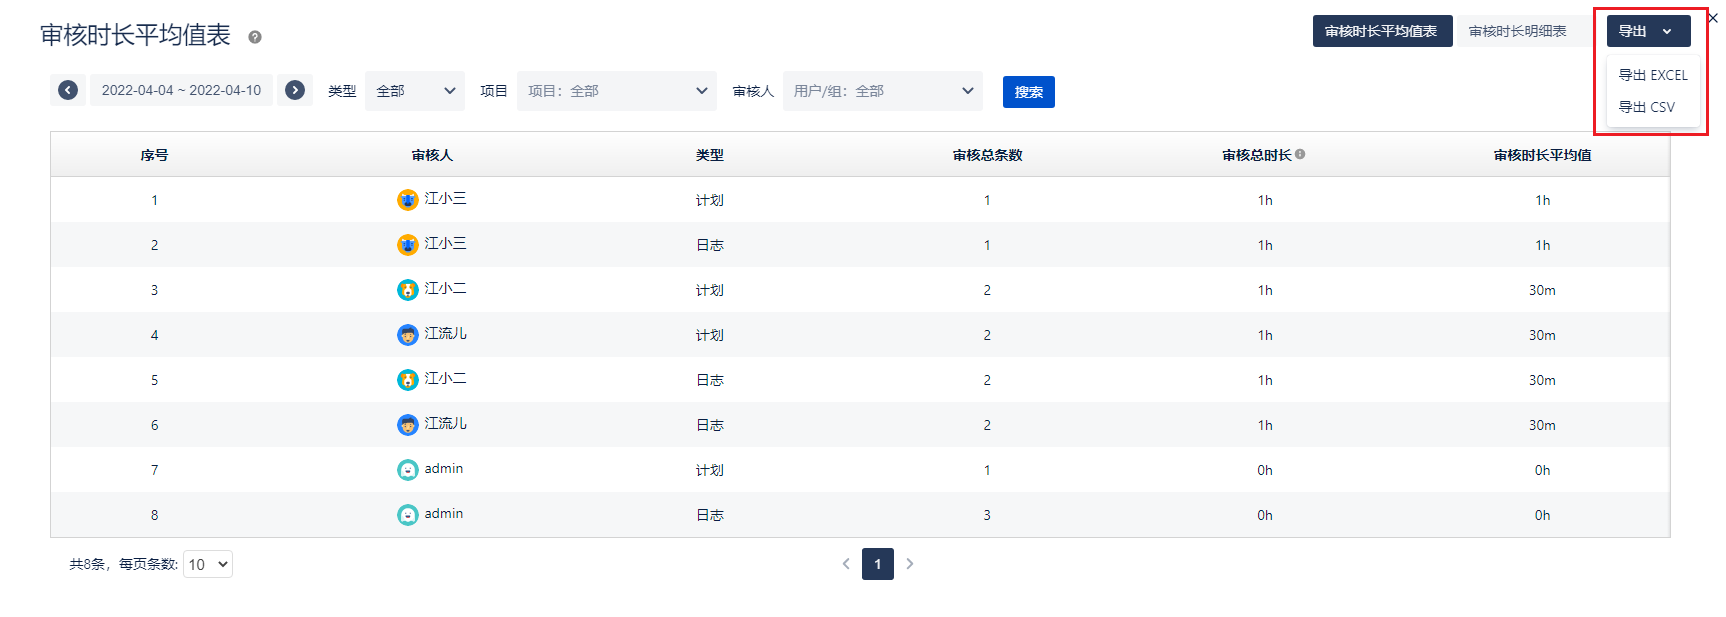1726x617 pixels.
Task: Advance to next week date range arrow
Action: pyautogui.click(x=295, y=90)
